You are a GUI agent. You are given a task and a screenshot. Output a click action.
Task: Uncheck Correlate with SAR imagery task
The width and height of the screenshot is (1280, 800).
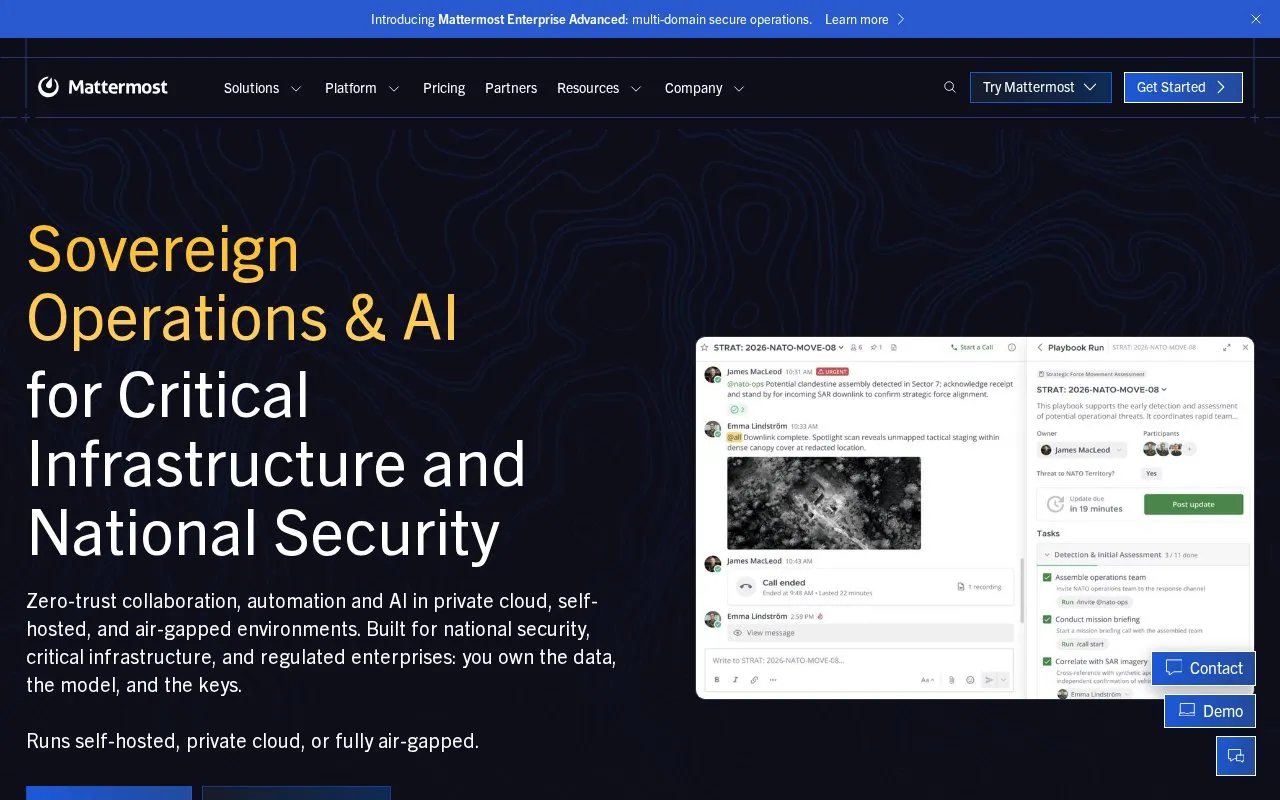[x=1047, y=661]
